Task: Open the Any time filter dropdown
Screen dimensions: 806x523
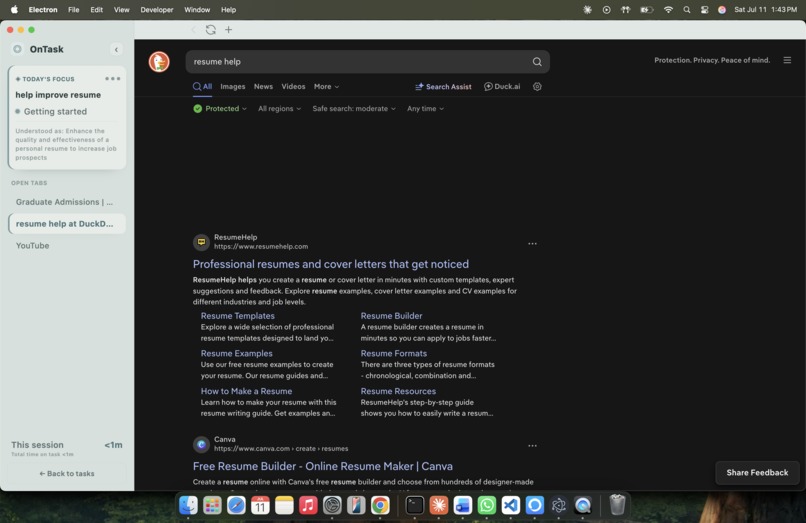Action: pyautogui.click(x=426, y=109)
